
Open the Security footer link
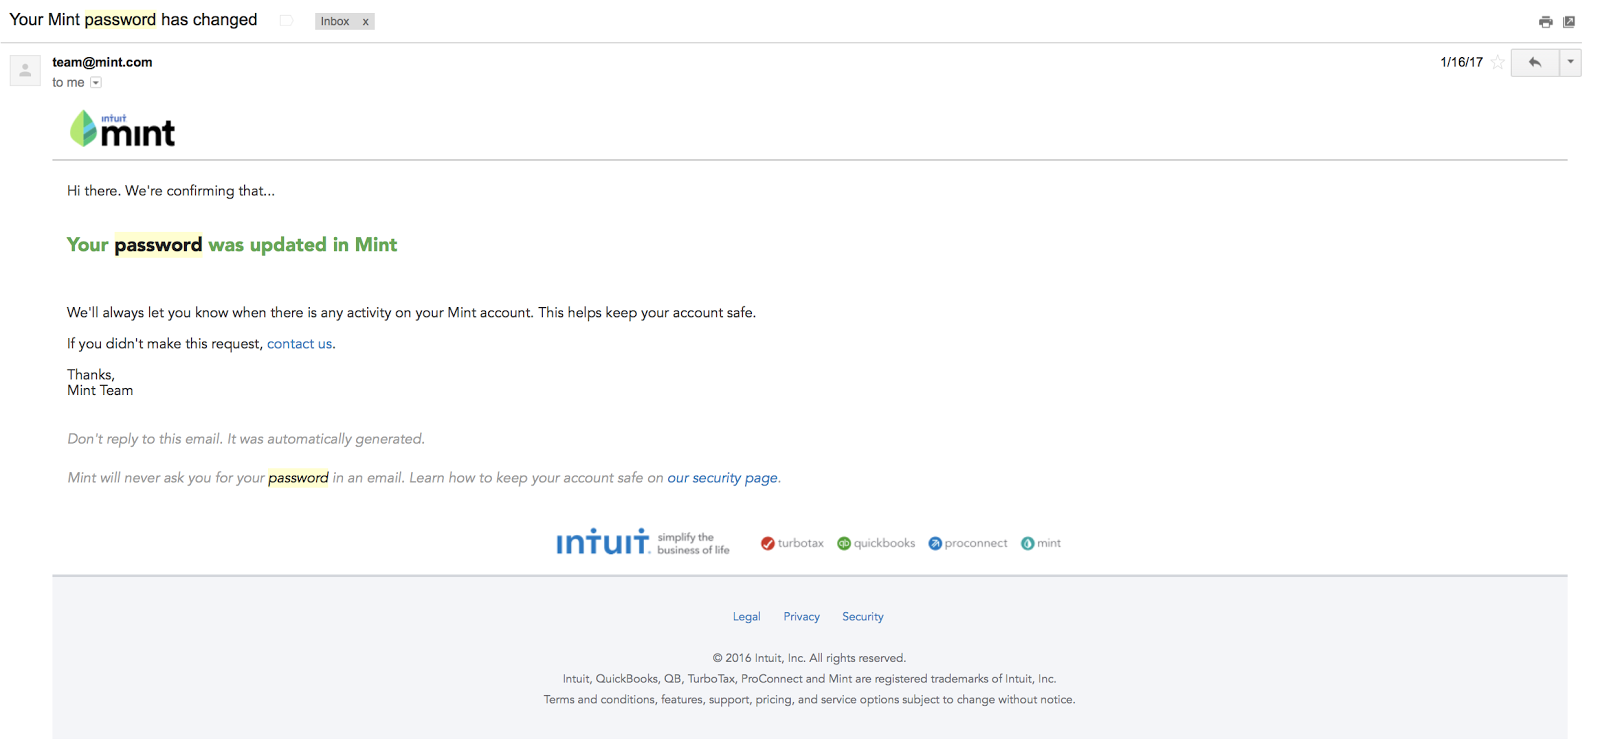(862, 617)
